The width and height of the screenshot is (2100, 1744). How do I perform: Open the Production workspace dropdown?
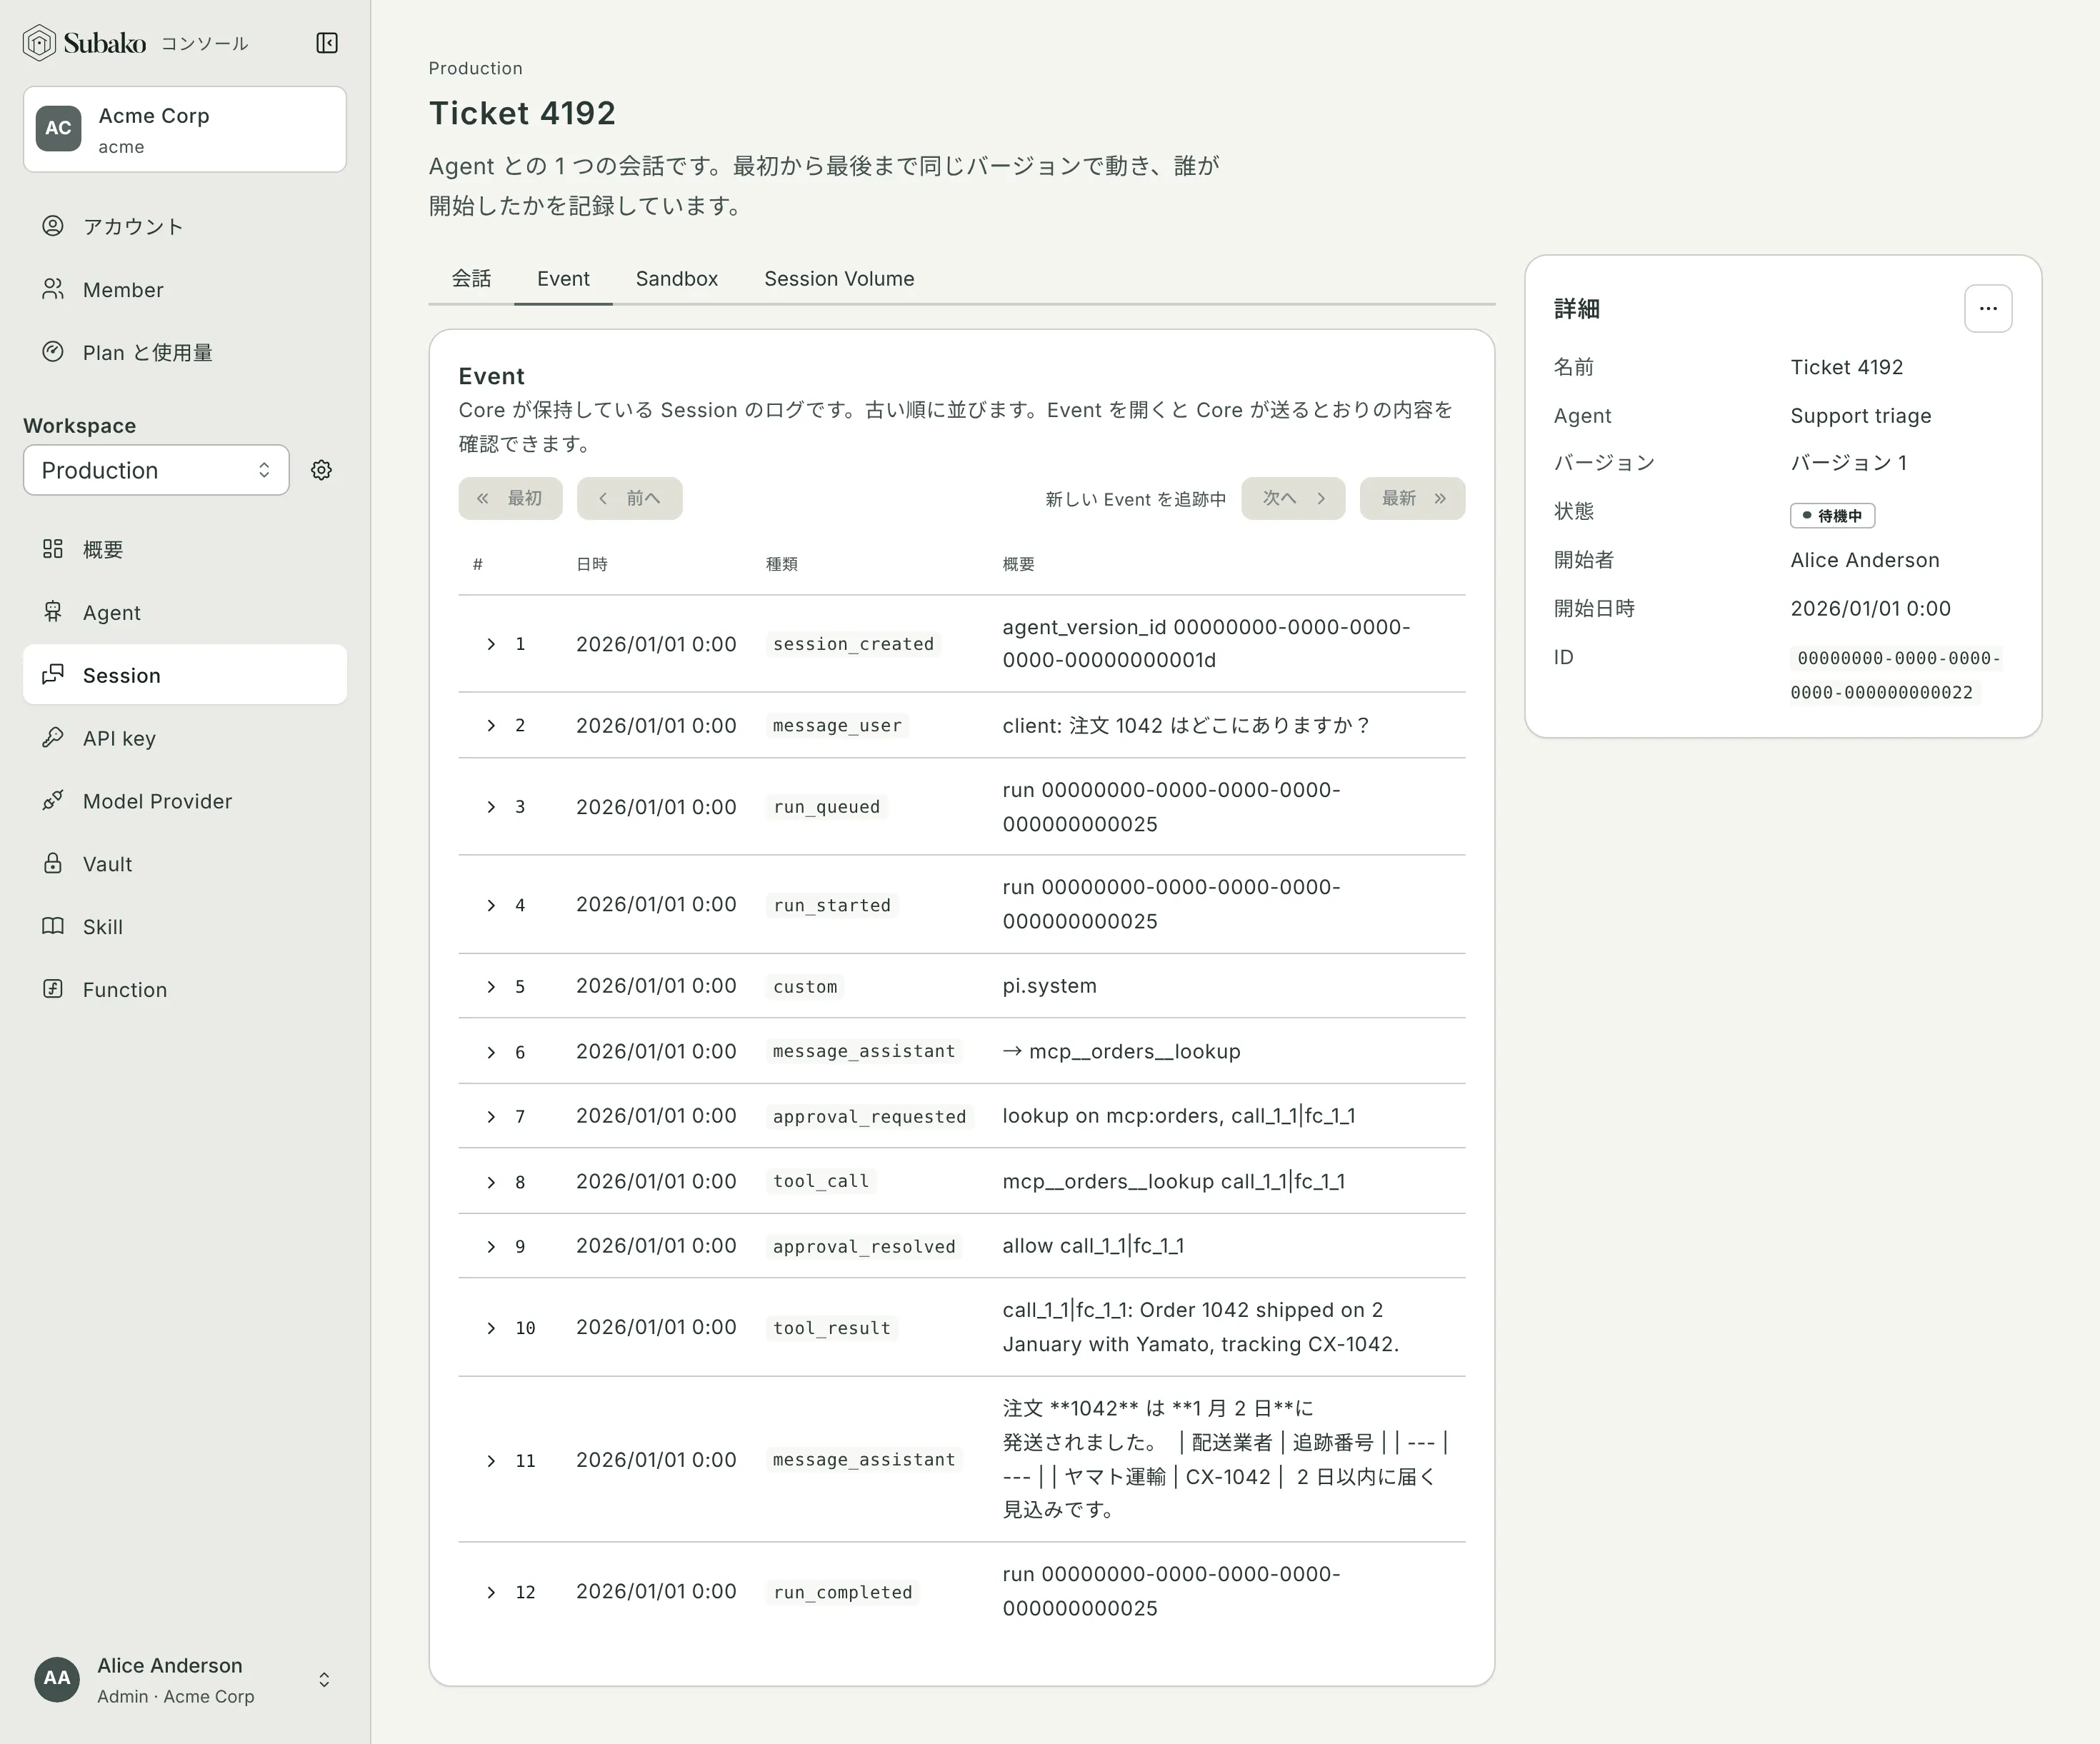click(x=156, y=470)
